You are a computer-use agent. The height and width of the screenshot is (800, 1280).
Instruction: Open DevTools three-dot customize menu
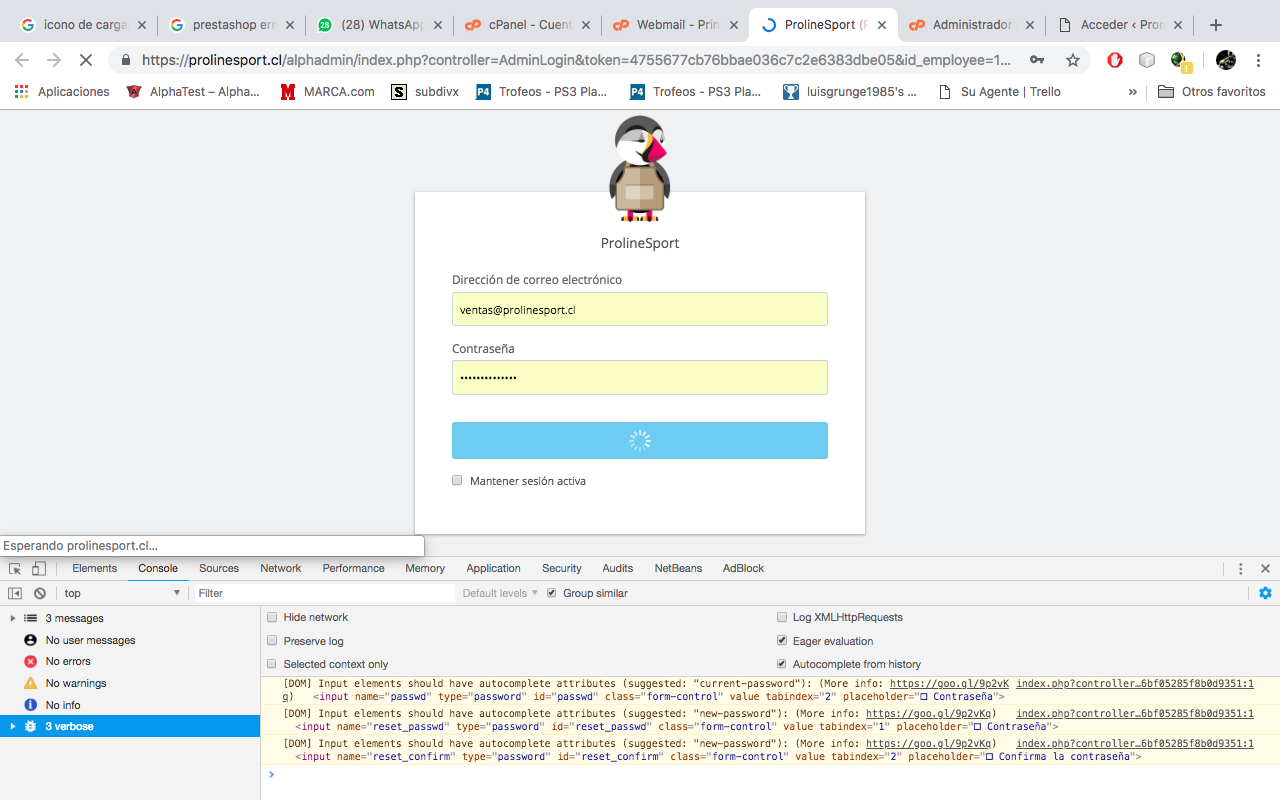(1241, 569)
